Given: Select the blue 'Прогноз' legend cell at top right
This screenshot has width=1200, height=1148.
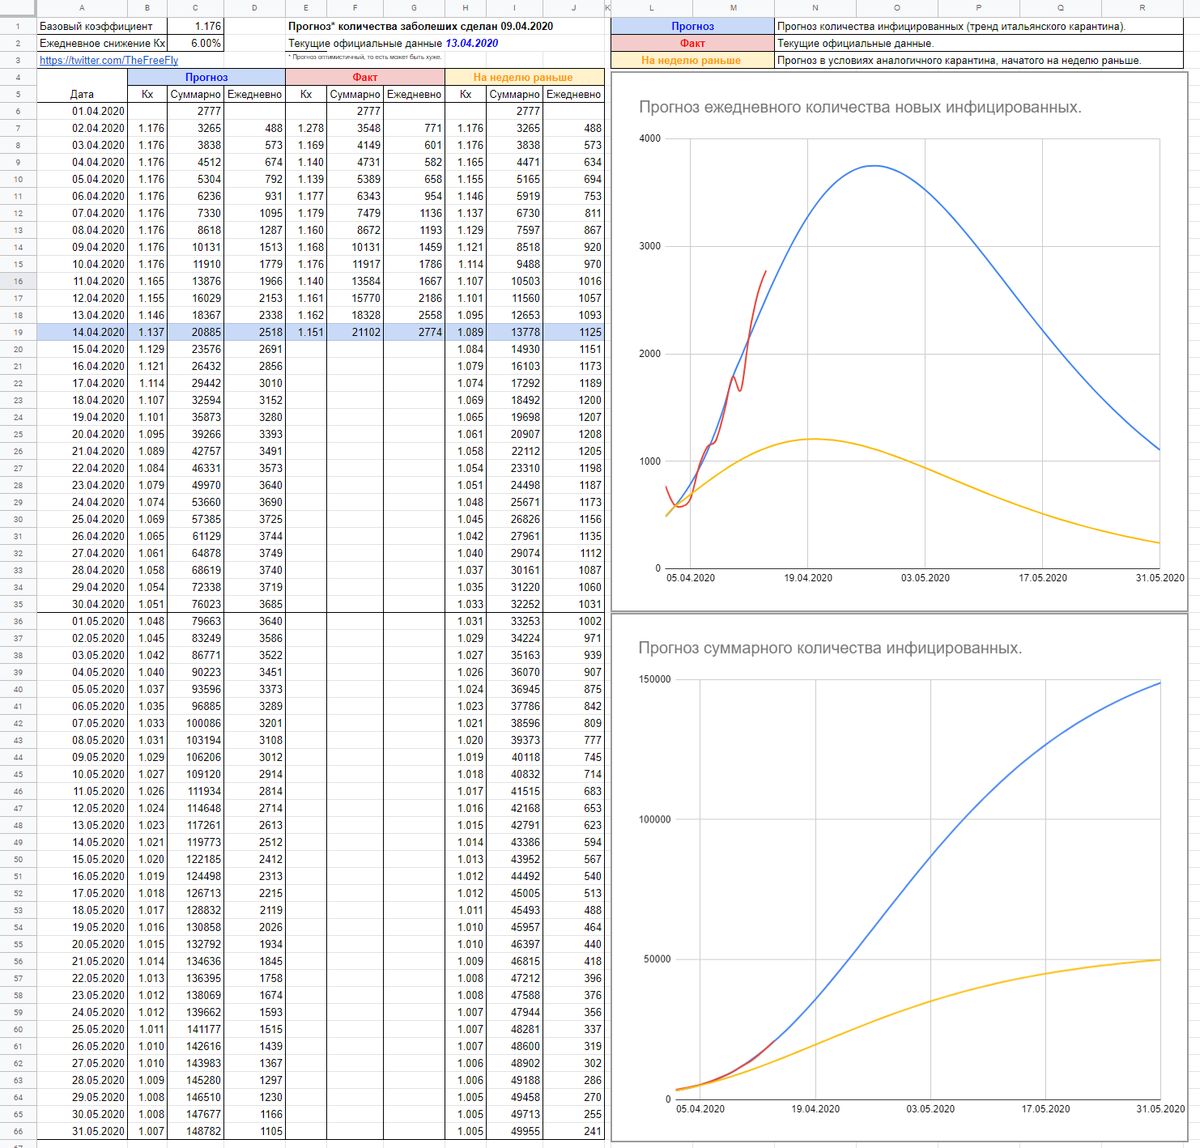Looking at the screenshot, I should 693,26.
